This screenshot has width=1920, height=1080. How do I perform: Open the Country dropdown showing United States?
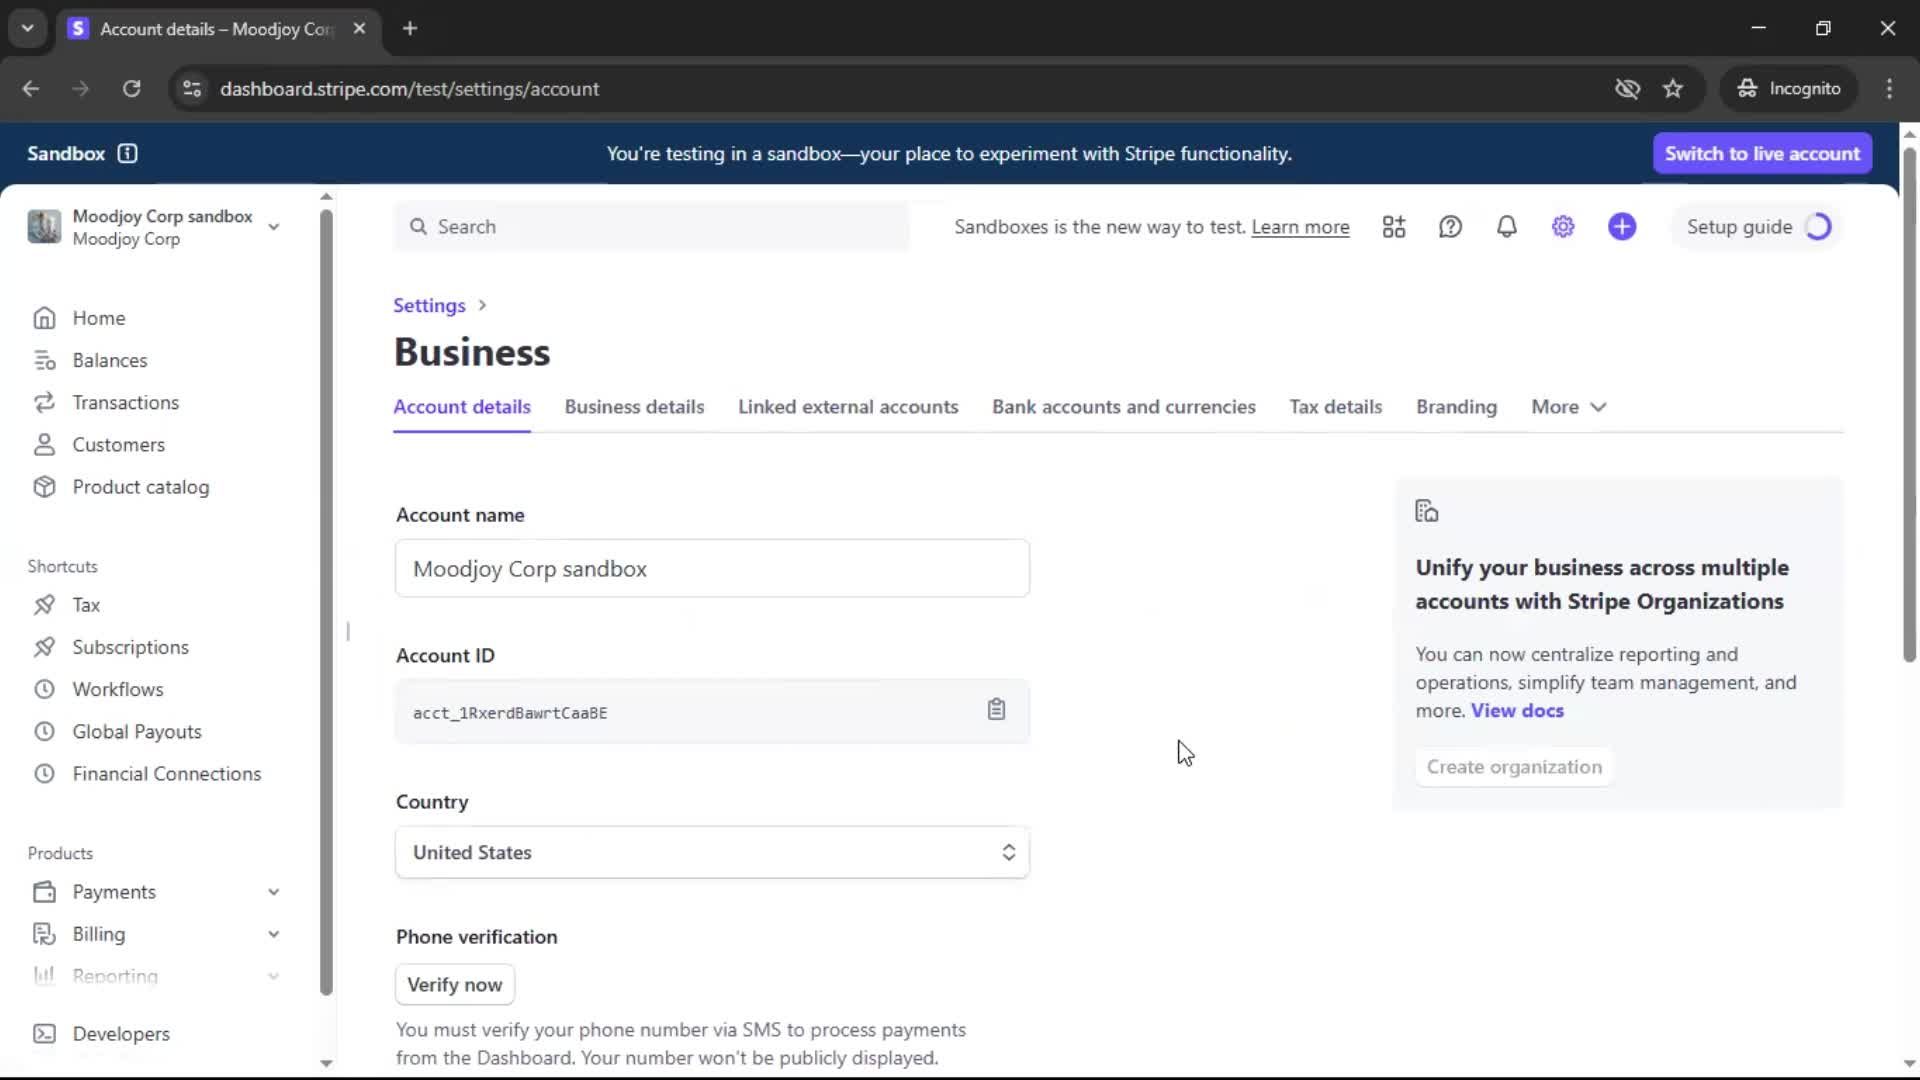[712, 852]
